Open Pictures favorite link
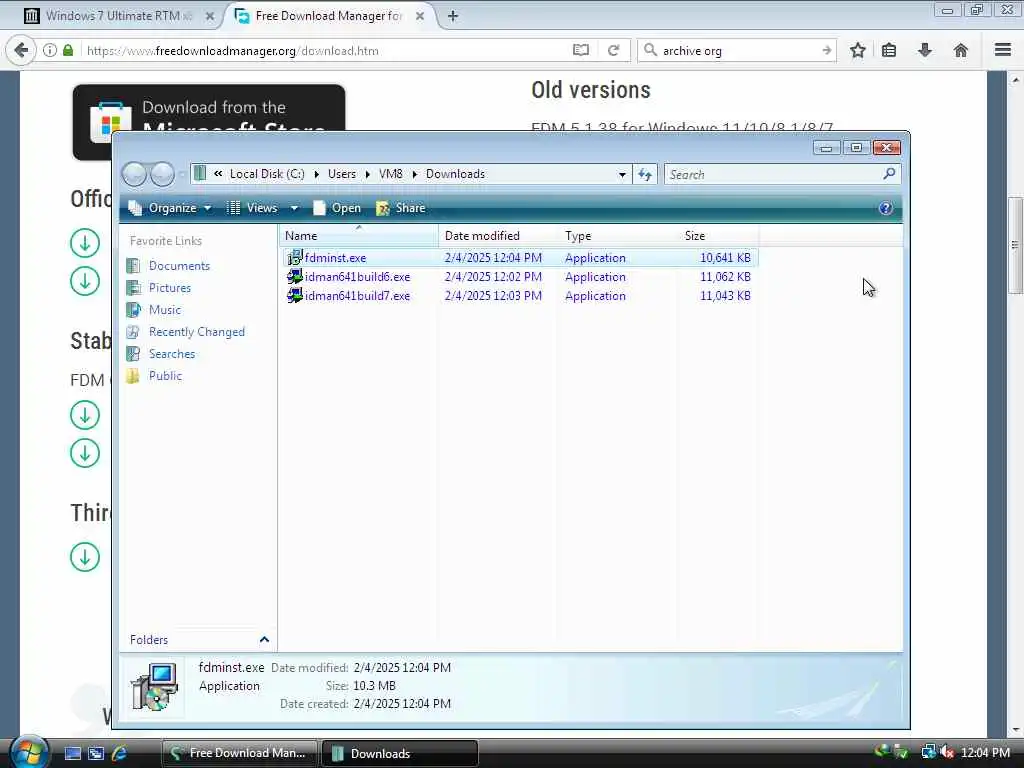1024x768 pixels. click(159, 288)
